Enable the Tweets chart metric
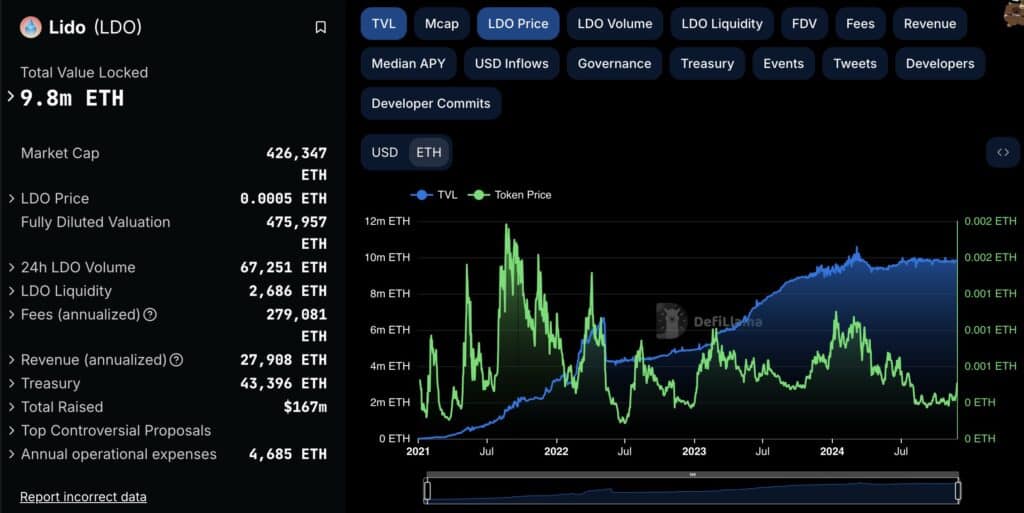Viewport: 1024px width, 513px height. pos(855,63)
